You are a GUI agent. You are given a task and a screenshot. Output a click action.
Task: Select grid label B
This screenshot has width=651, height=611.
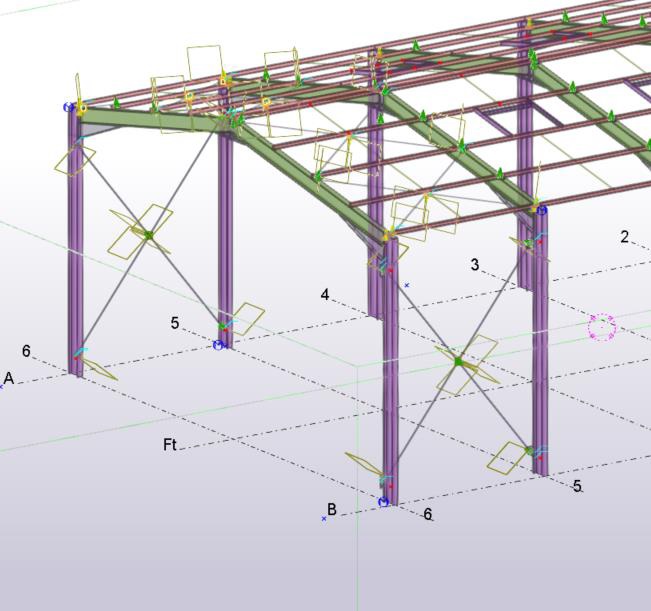332,509
